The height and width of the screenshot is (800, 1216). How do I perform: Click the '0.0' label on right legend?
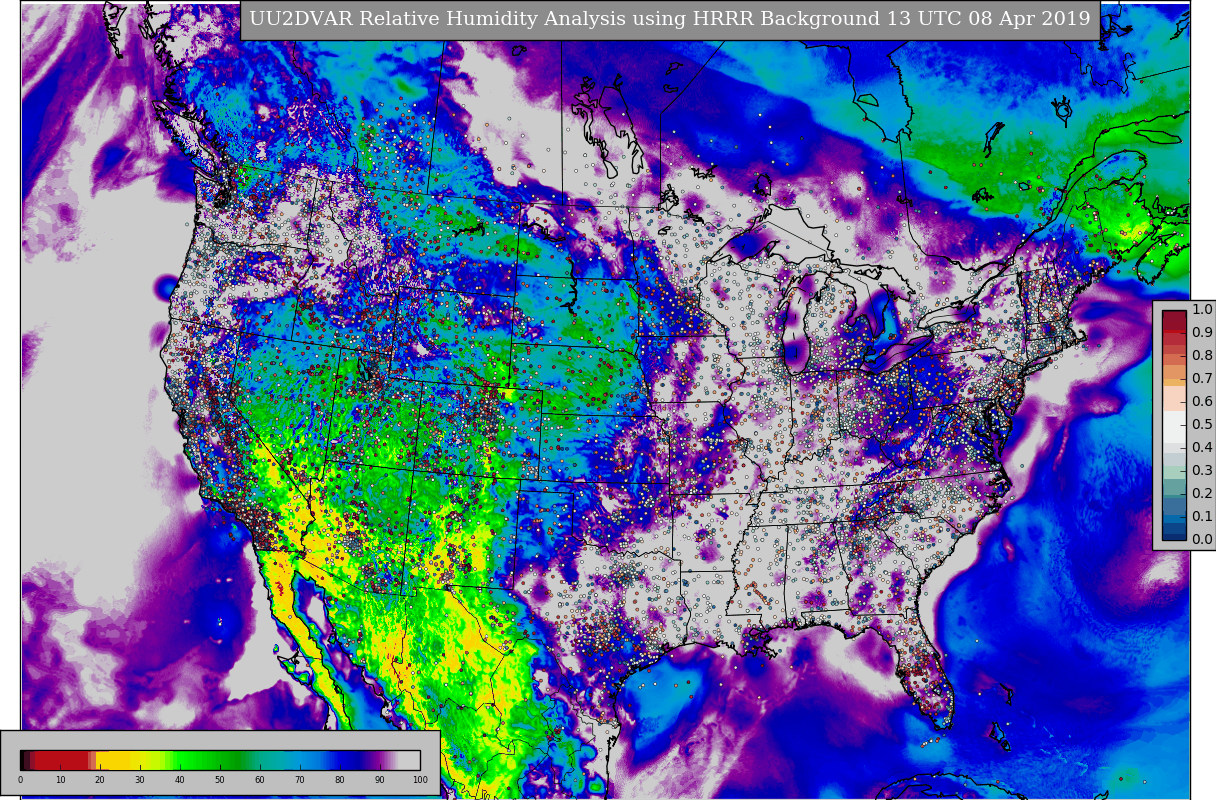click(1202, 540)
